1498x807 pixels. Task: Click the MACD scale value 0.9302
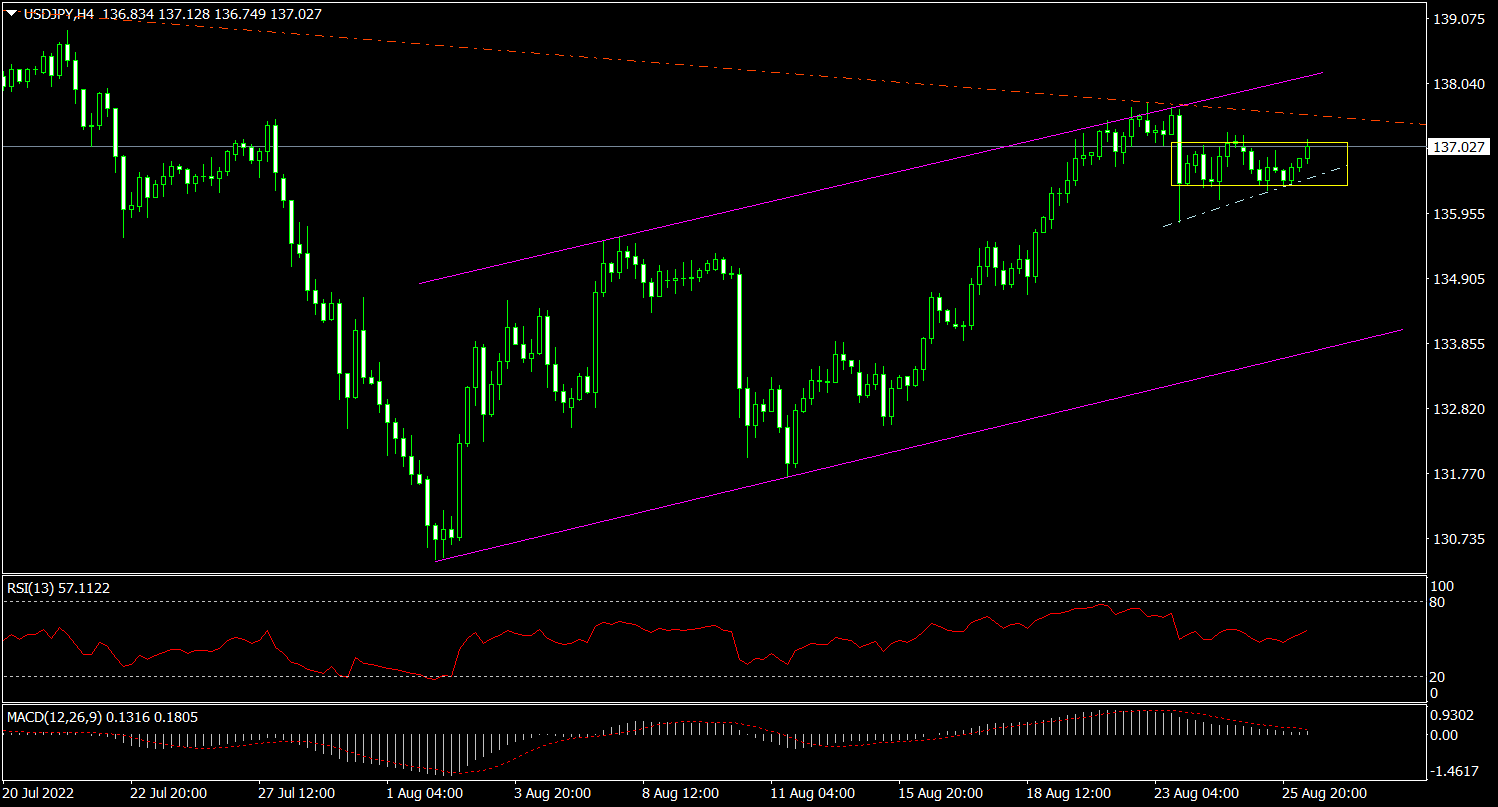click(1452, 715)
